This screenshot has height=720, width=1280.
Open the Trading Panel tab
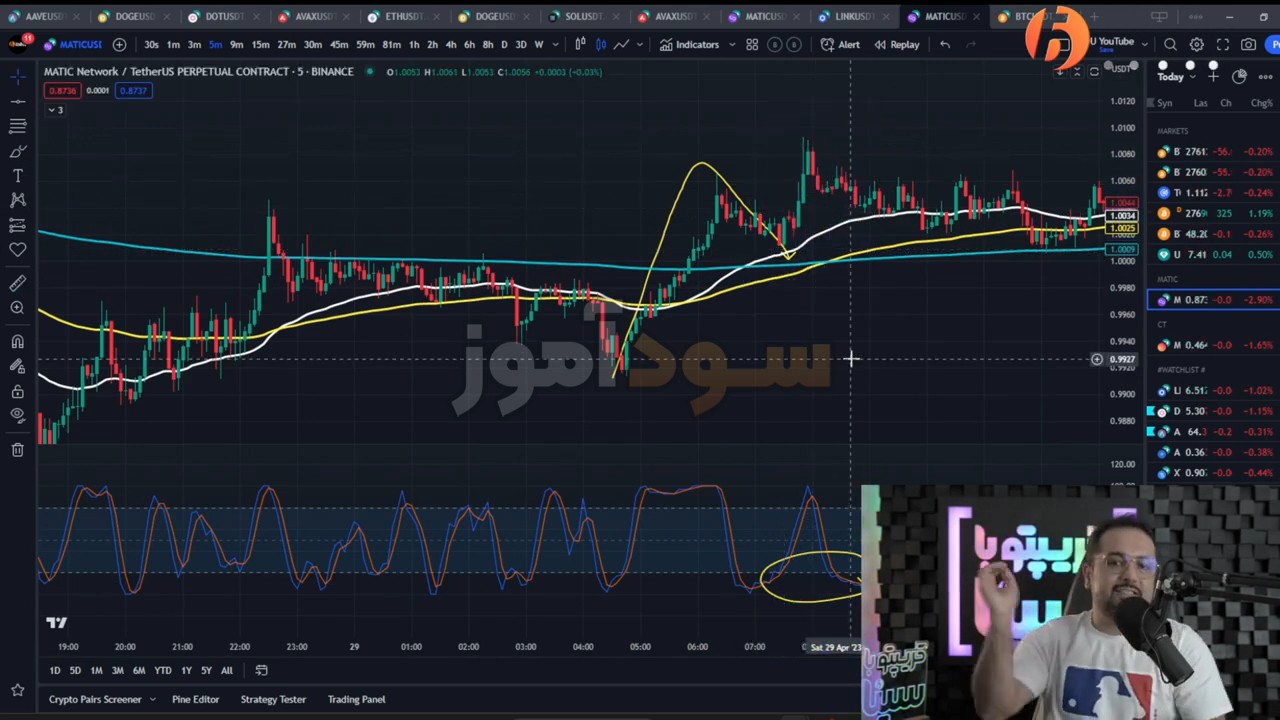[356, 699]
